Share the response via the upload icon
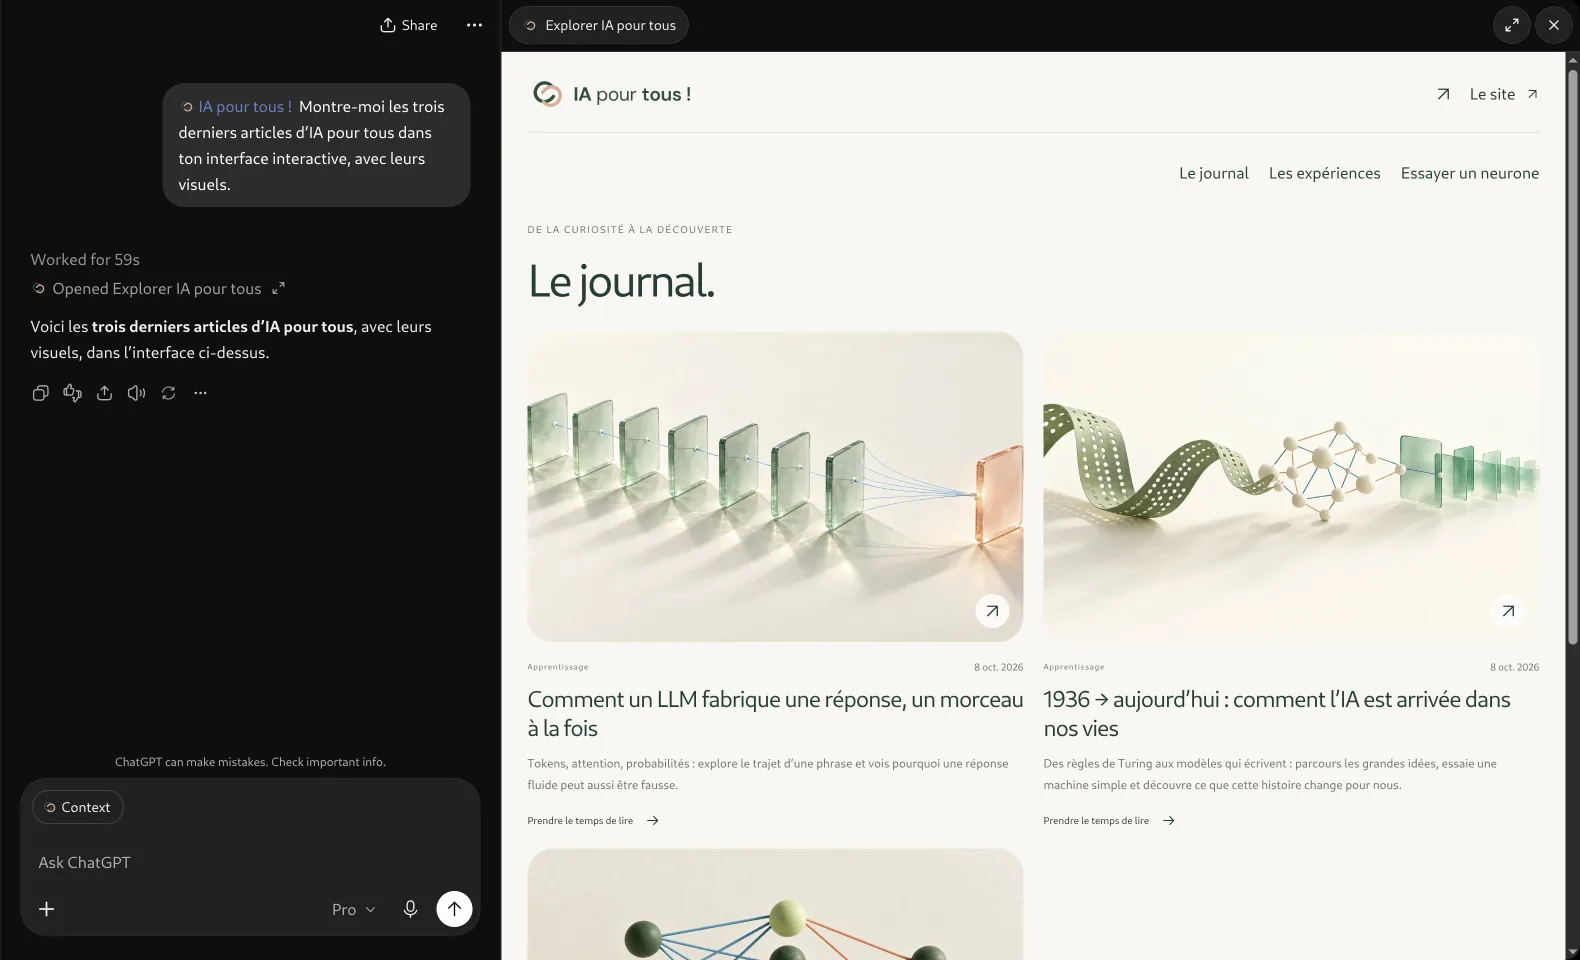The width and height of the screenshot is (1580, 960). [x=104, y=393]
